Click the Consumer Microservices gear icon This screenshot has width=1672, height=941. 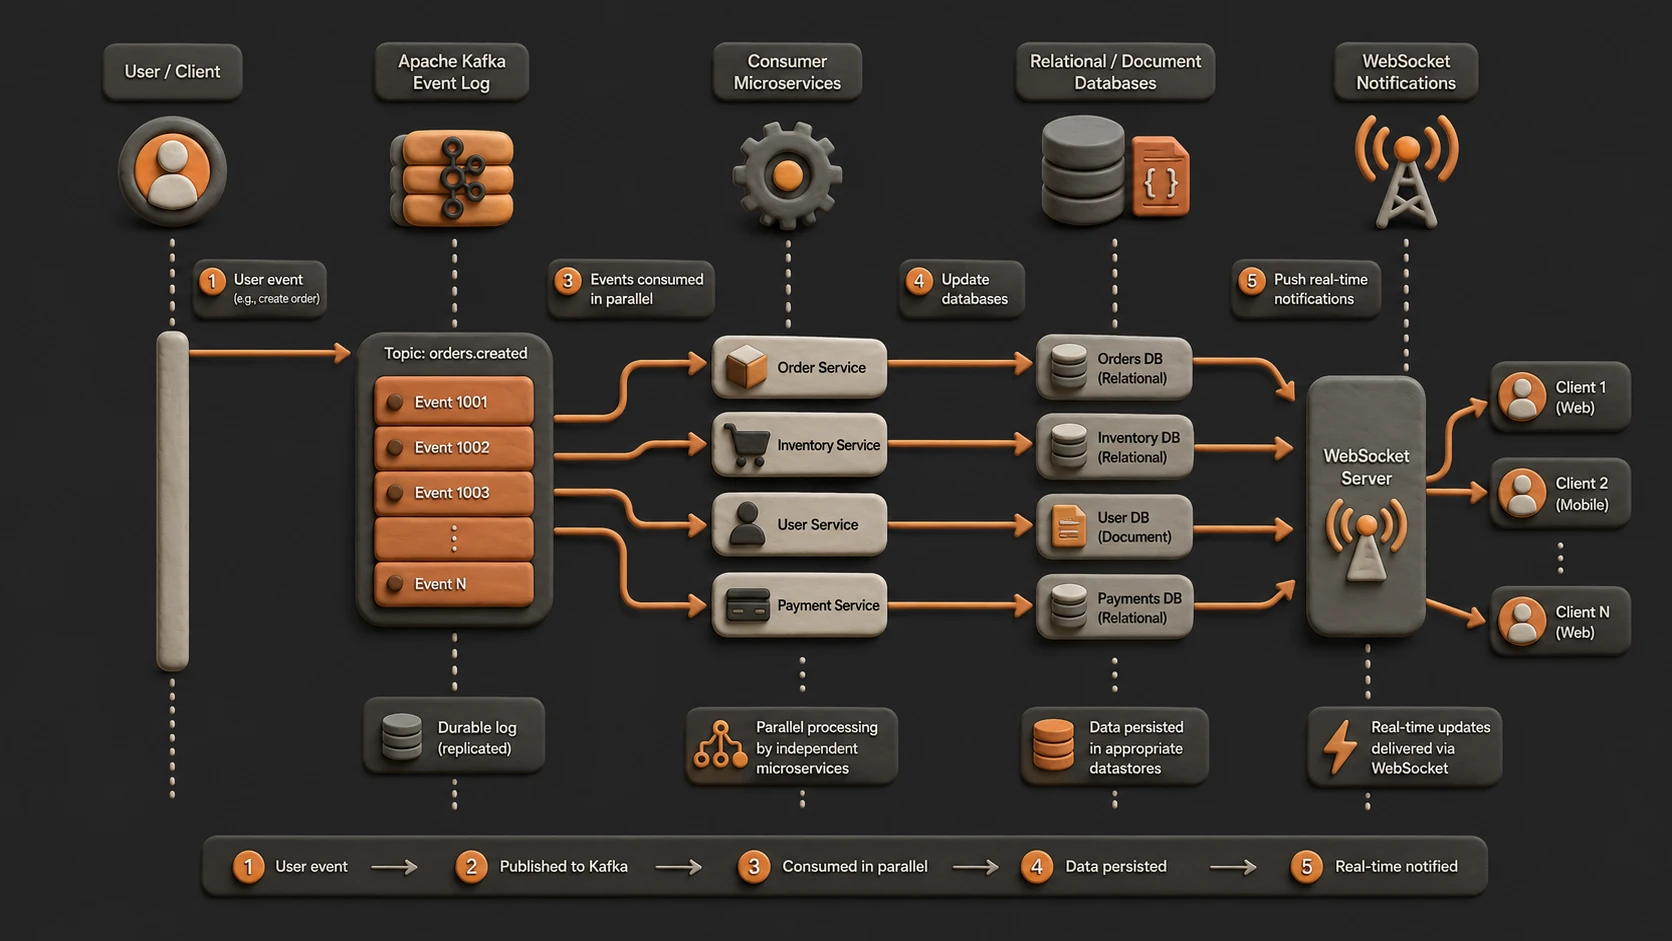pyautogui.click(x=787, y=176)
